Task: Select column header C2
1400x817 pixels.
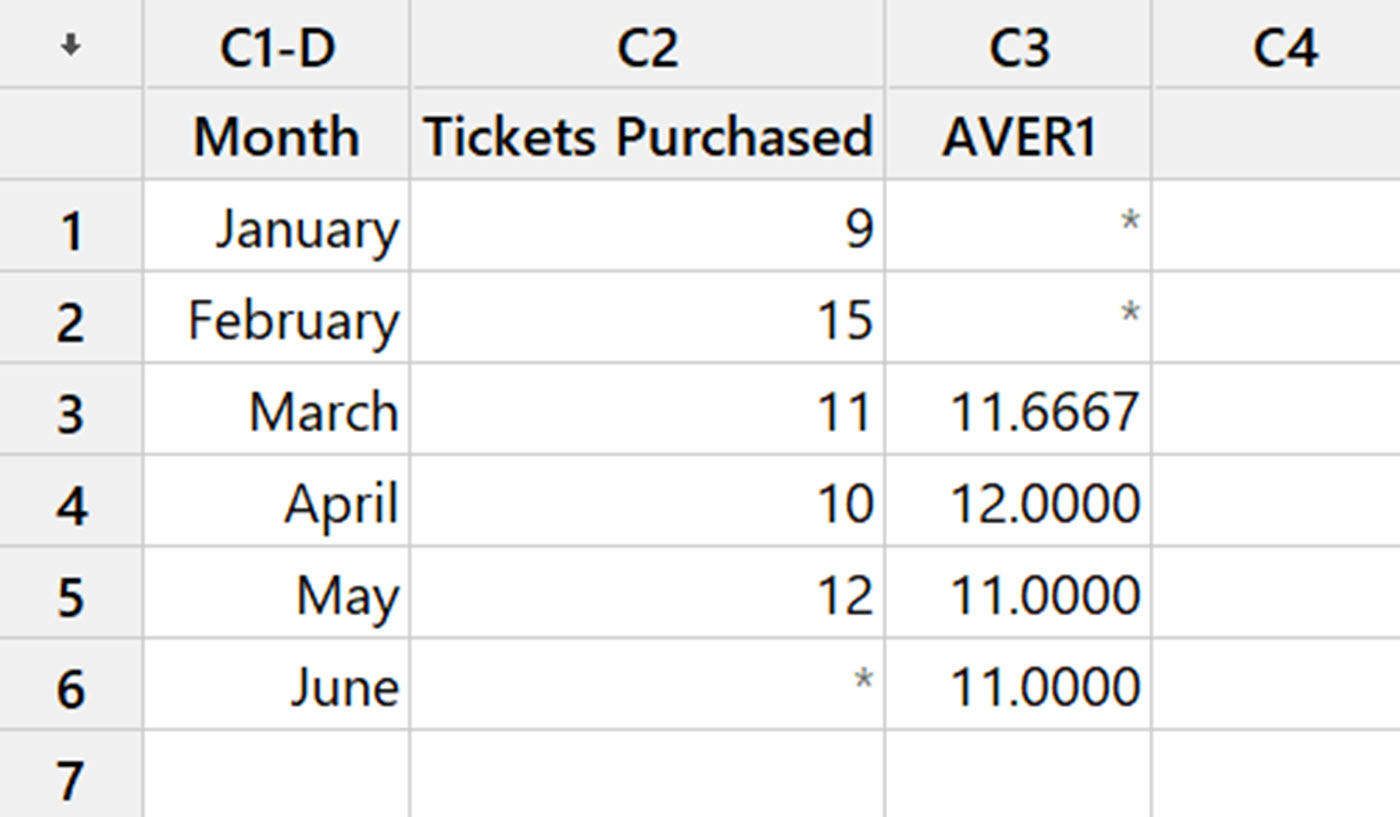Action: 647,45
